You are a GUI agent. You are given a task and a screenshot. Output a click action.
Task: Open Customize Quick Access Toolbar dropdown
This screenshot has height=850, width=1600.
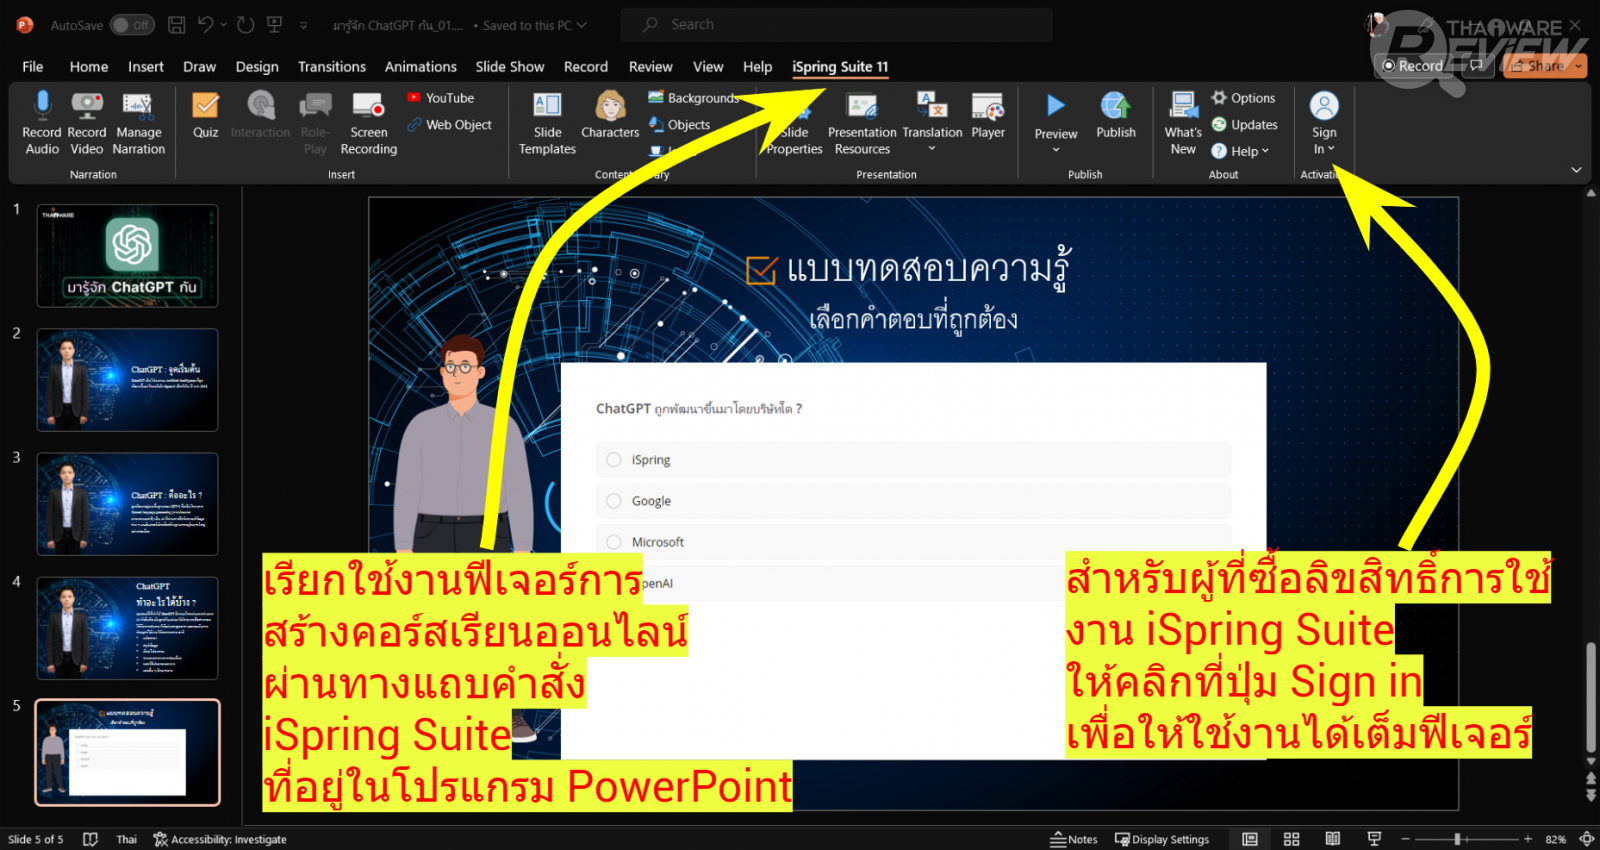[x=303, y=25]
